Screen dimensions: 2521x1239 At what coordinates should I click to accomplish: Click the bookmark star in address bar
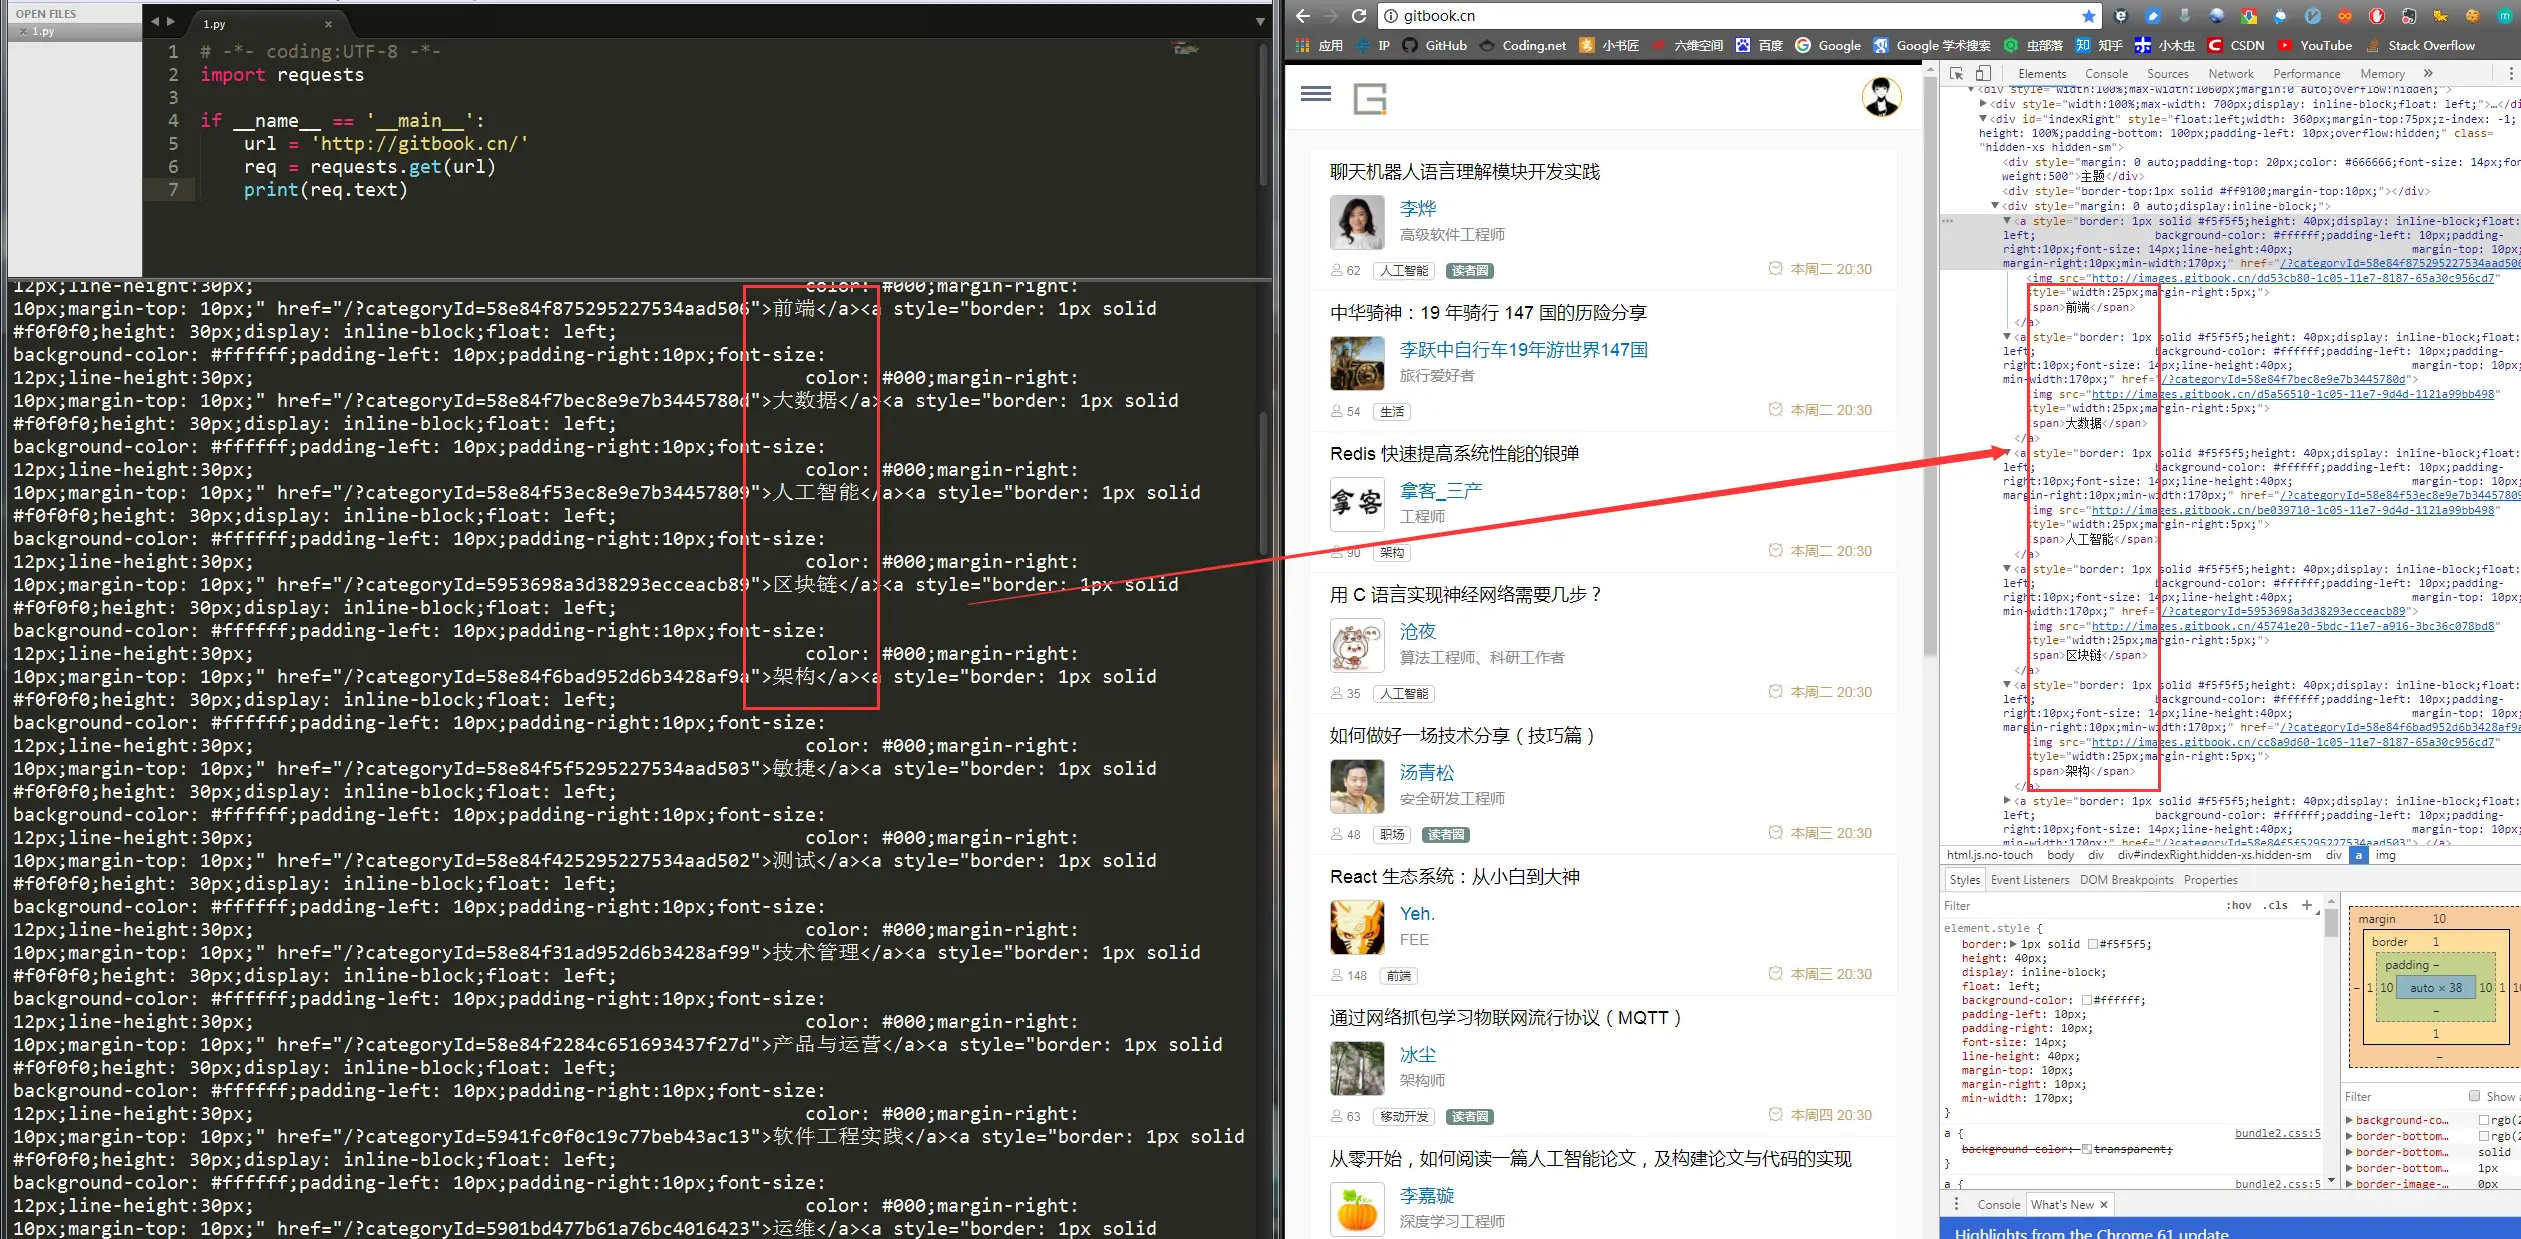click(x=2089, y=16)
